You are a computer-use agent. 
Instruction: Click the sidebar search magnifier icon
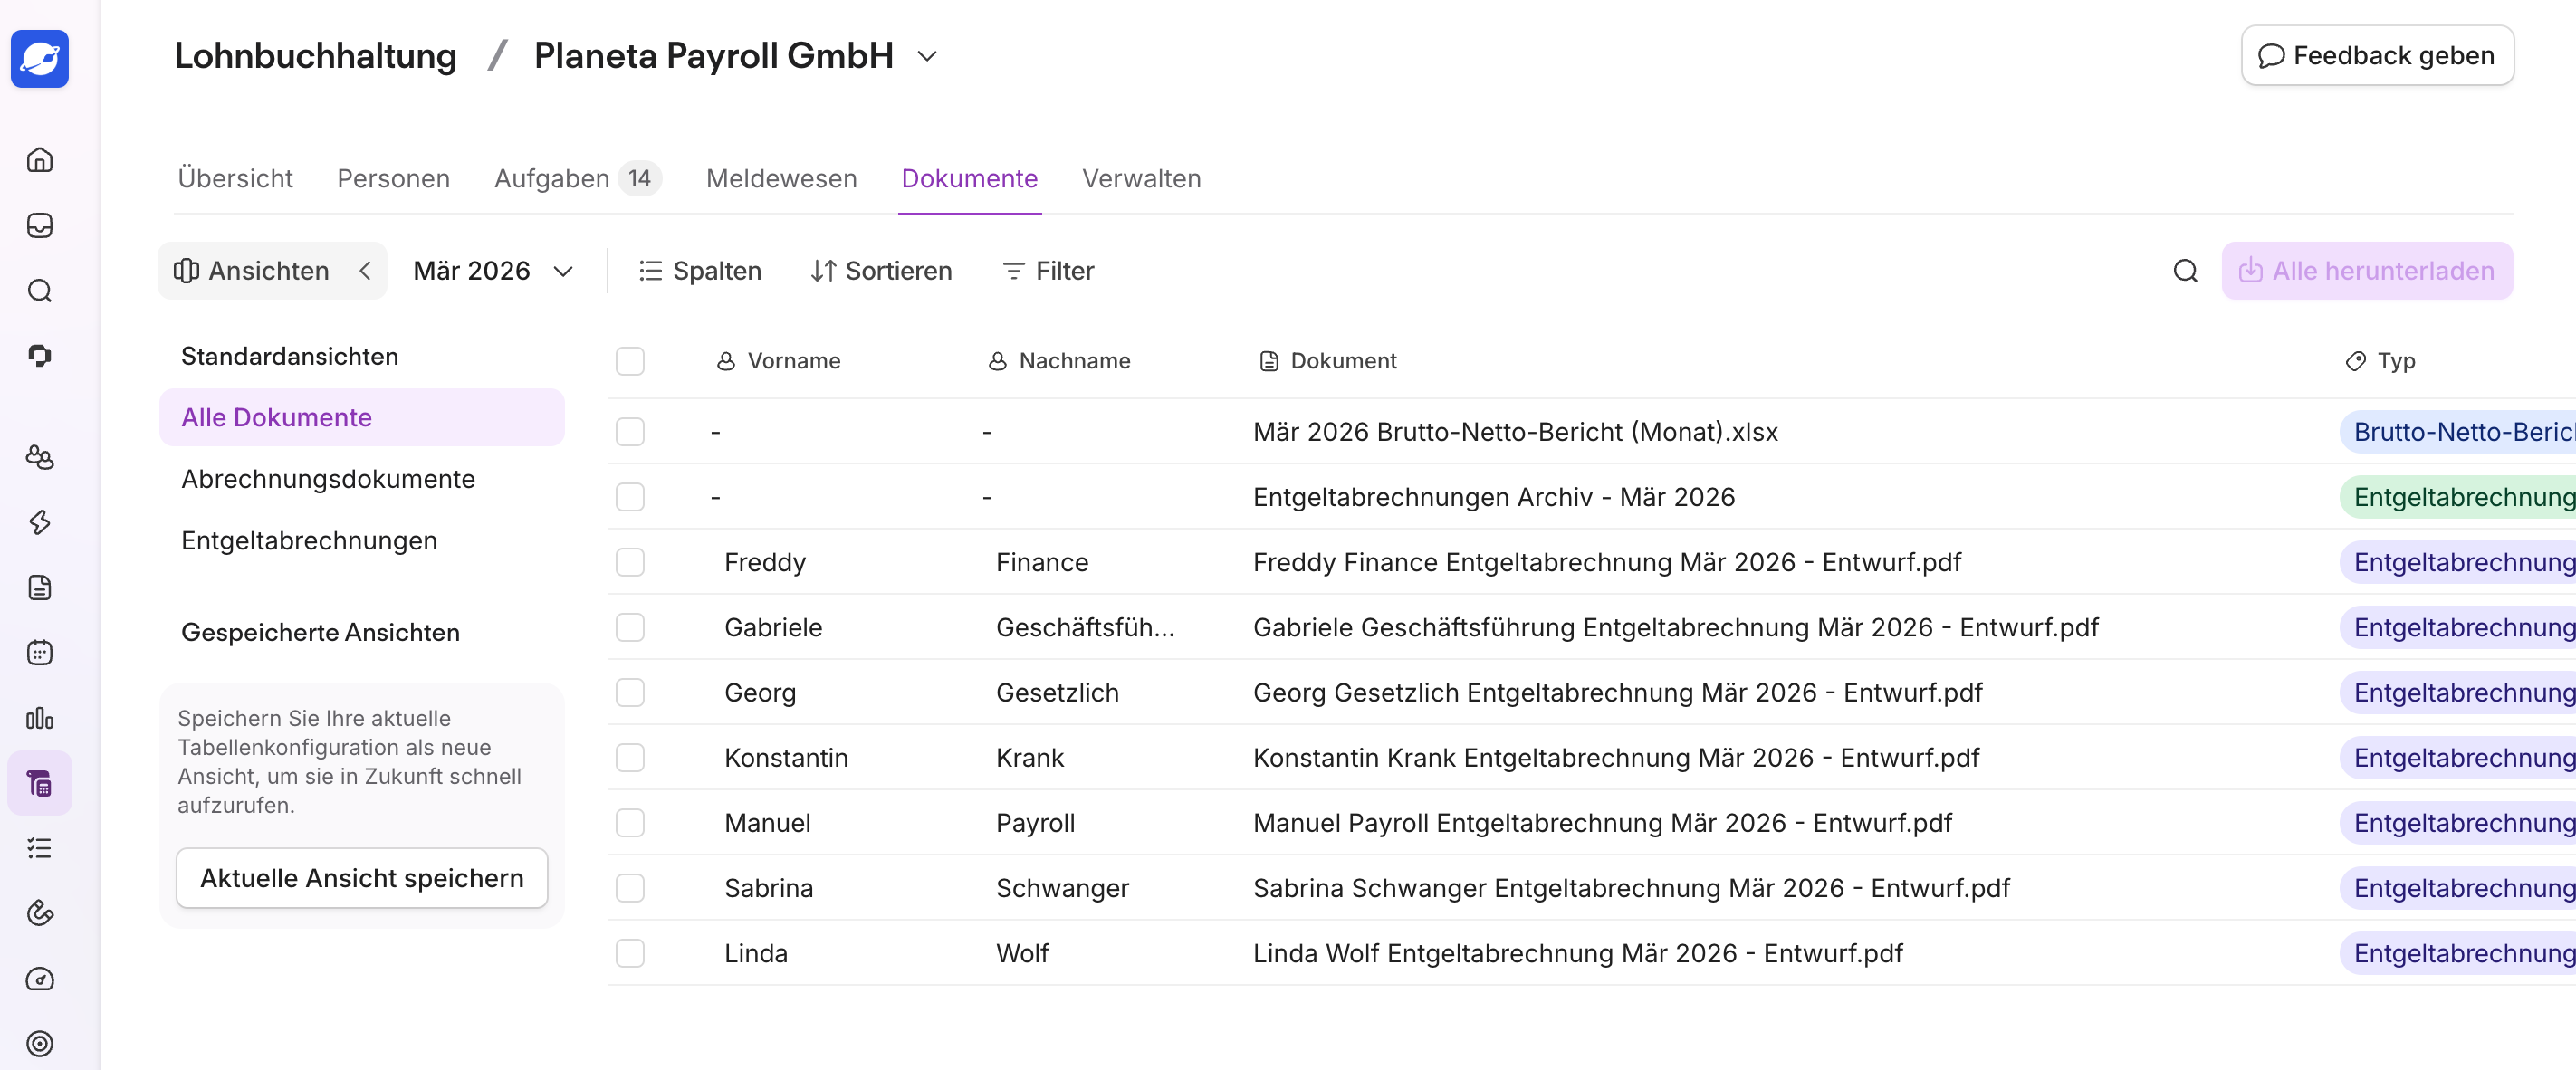tap(40, 291)
